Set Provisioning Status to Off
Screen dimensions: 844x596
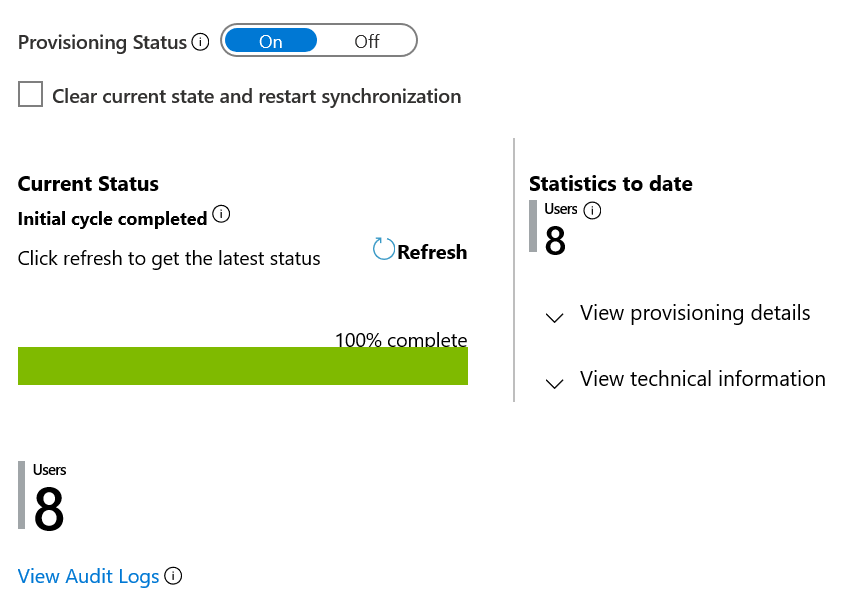[366, 41]
